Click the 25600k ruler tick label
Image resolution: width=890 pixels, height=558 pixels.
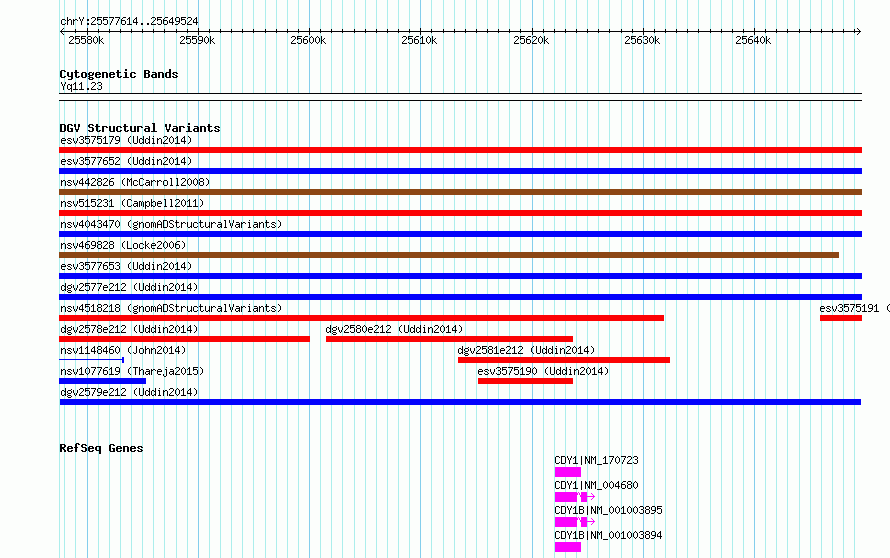coord(308,40)
